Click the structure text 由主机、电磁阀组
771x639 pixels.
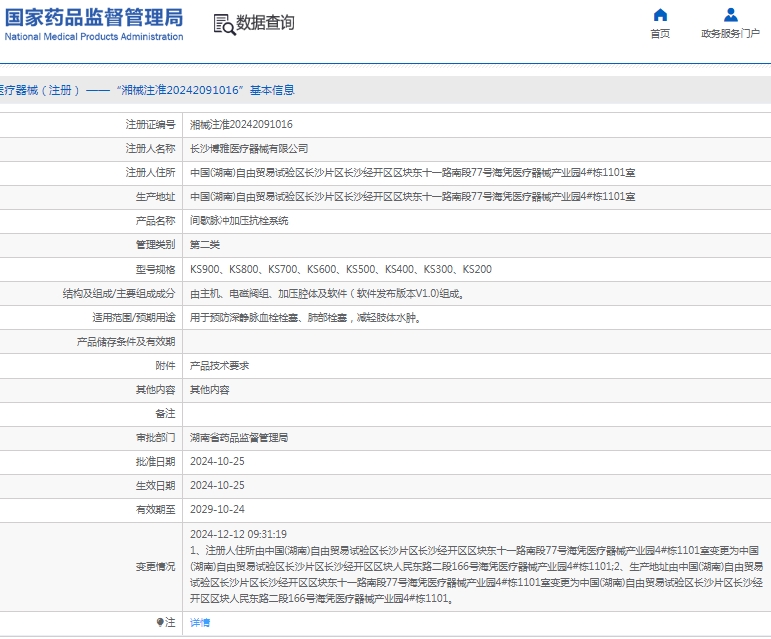click(x=327, y=293)
